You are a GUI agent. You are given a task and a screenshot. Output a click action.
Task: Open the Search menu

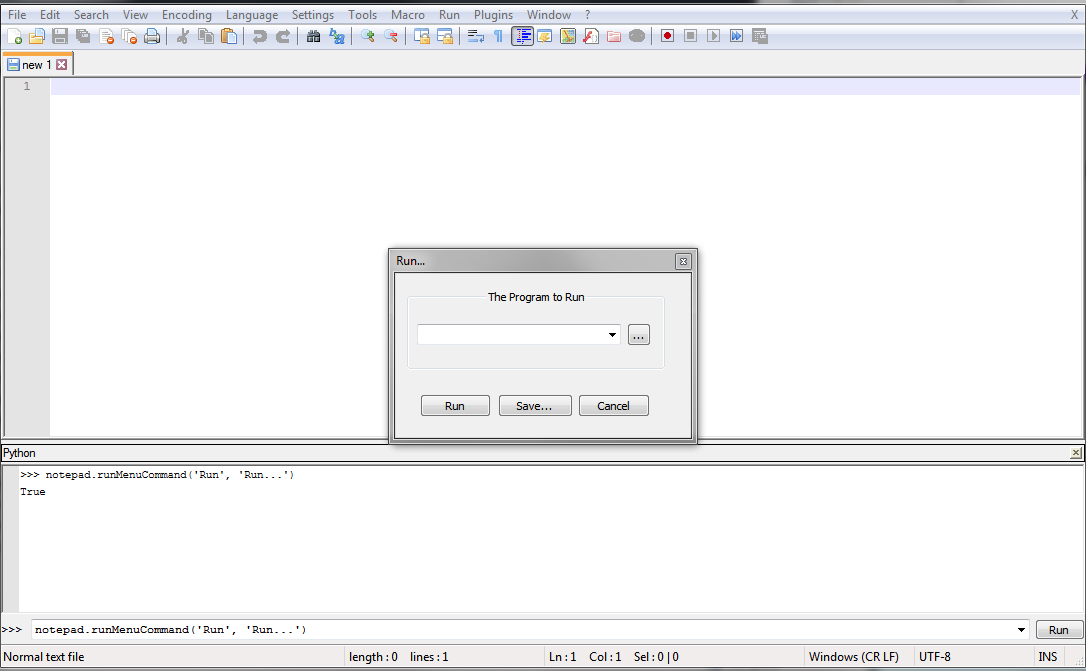(91, 15)
